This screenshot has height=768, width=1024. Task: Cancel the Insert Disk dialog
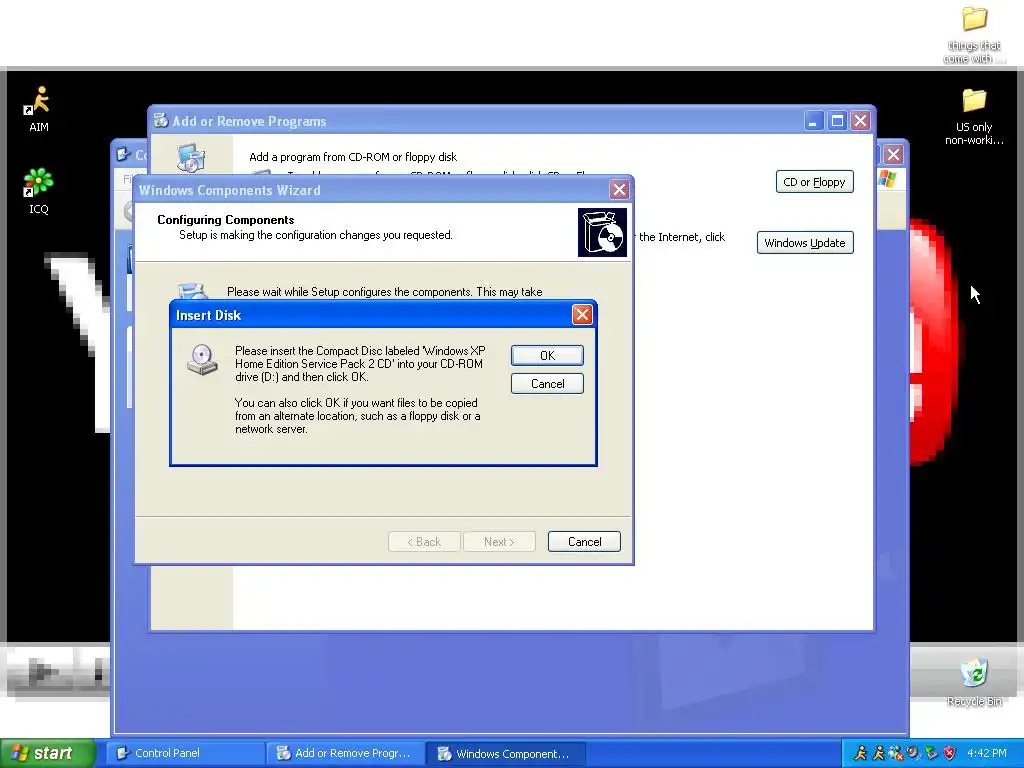tap(547, 384)
